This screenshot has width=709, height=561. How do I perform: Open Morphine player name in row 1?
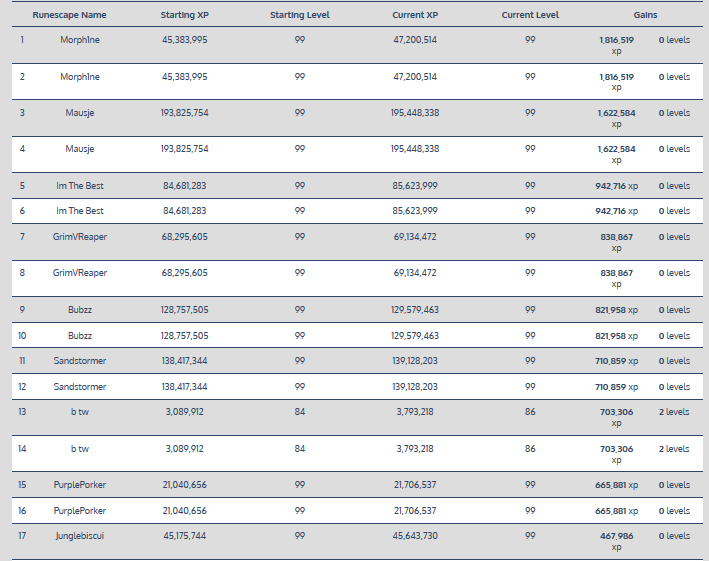tap(80, 40)
